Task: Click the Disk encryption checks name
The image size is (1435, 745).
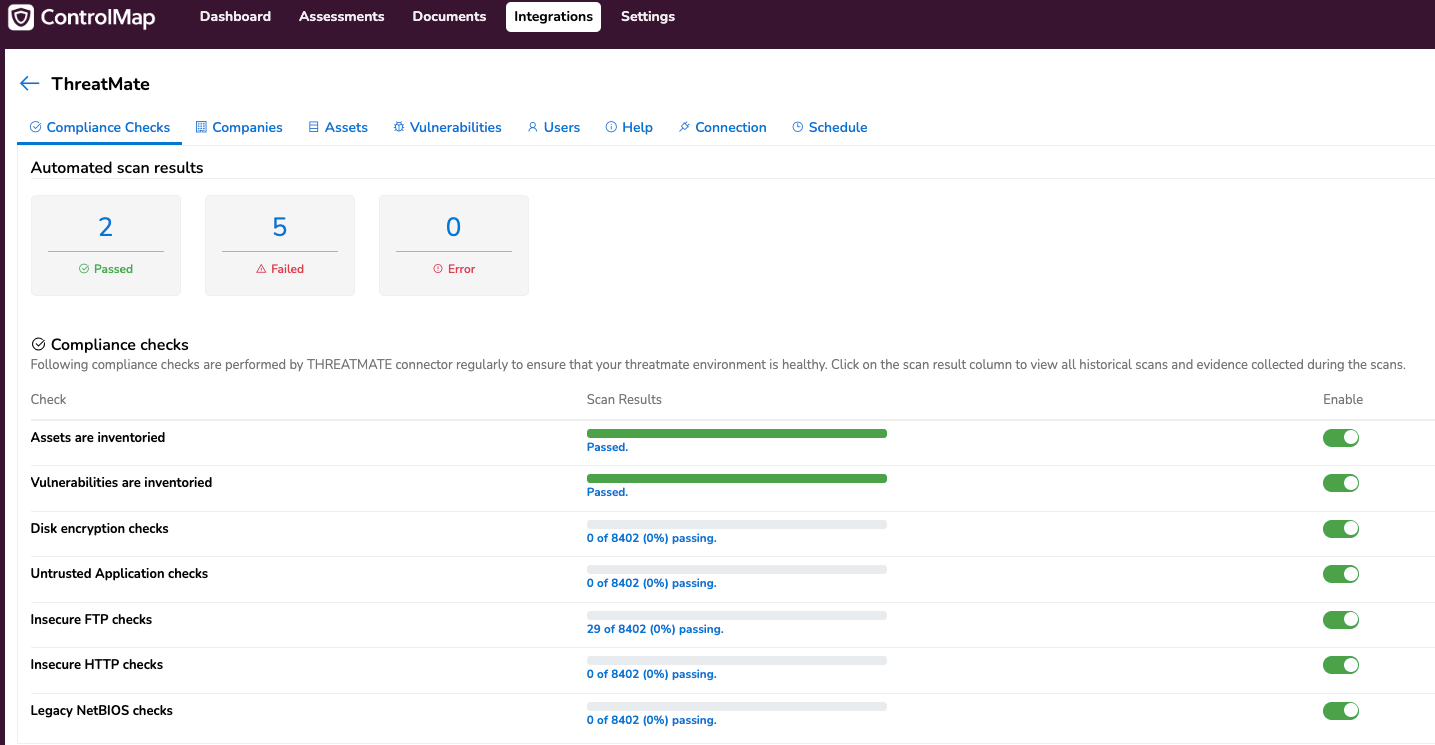Action: (x=100, y=529)
